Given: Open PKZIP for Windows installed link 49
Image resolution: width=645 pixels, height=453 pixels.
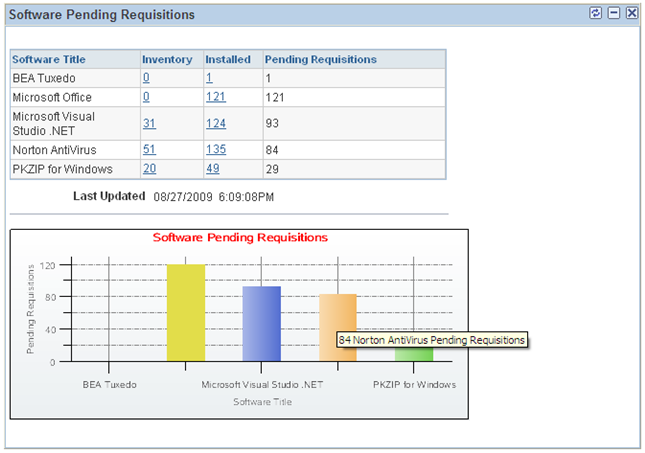Looking at the screenshot, I should [212, 169].
